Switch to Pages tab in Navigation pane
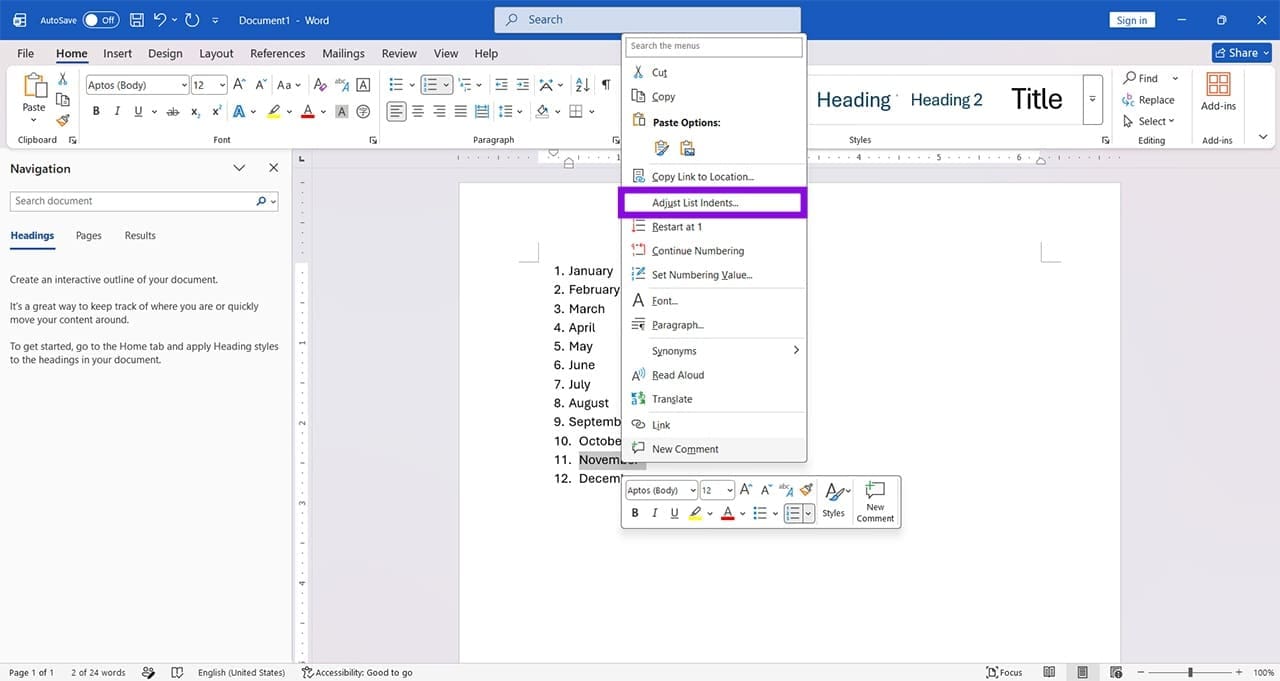 89,236
